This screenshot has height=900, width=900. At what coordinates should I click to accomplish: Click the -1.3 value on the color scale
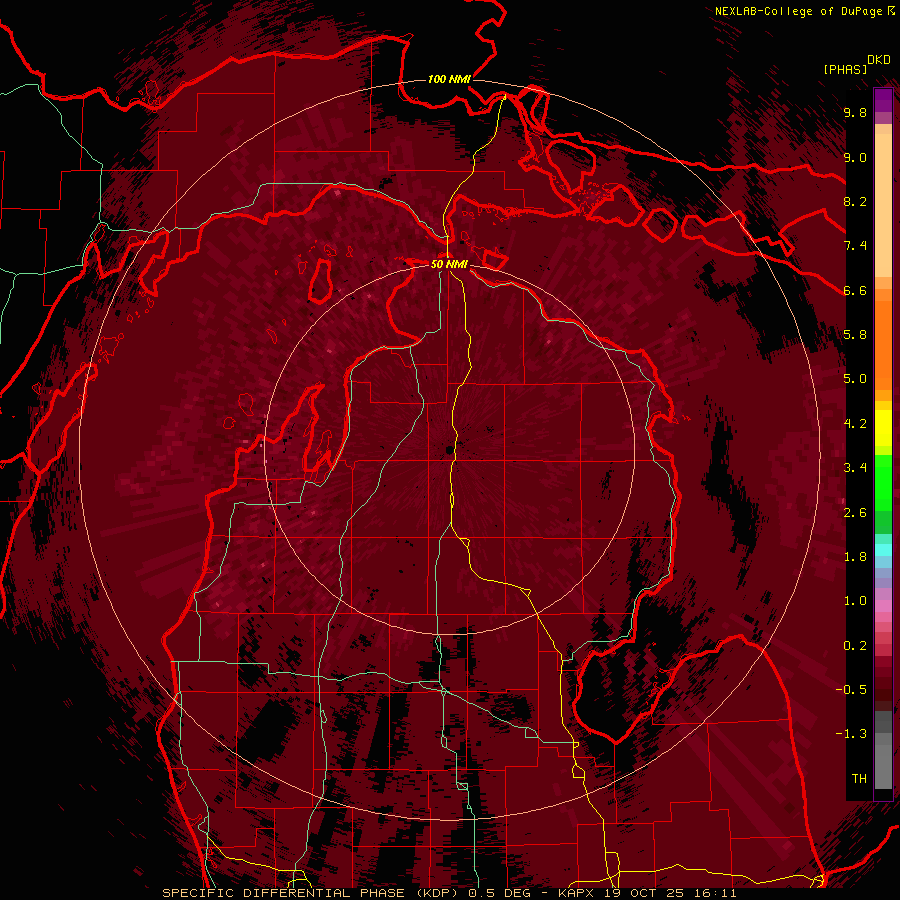[851, 734]
